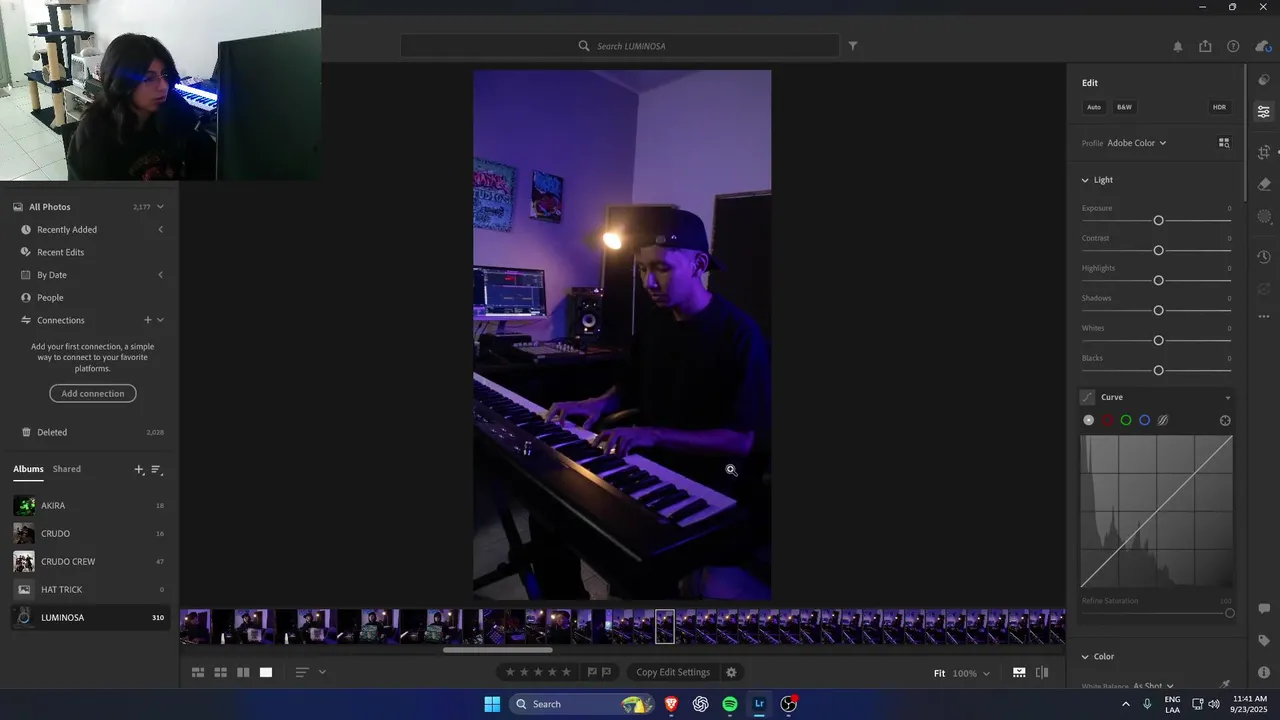Toggle the HDR editing mode
The width and height of the screenshot is (1280, 720).
(1219, 107)
